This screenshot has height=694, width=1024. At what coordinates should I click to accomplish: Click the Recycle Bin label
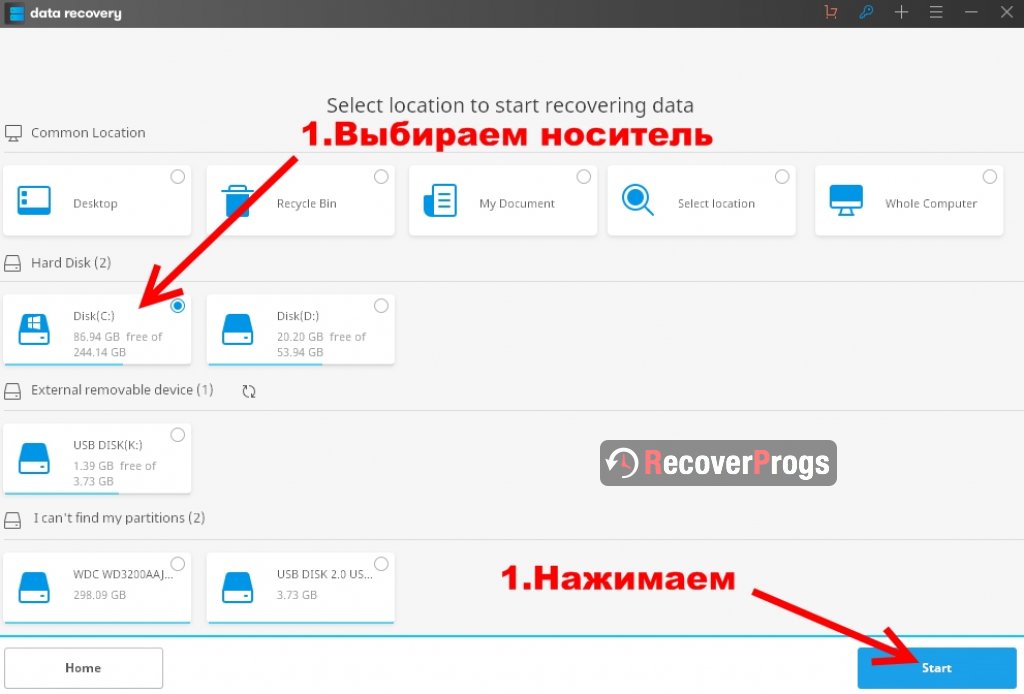coord(306,204)
